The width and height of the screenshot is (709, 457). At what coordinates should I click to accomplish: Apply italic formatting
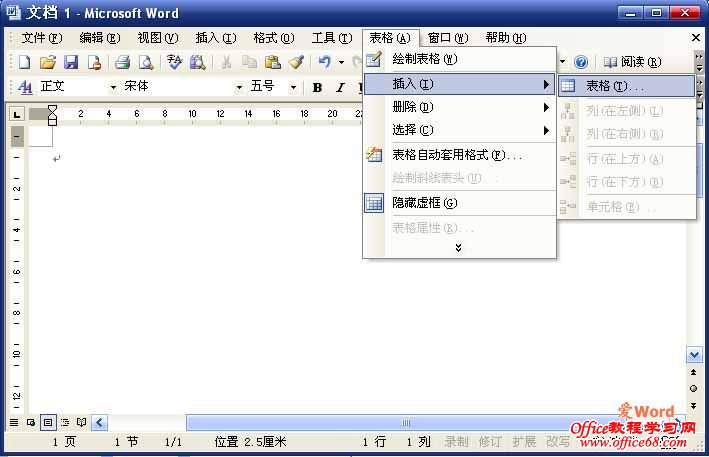pos(340,87)
